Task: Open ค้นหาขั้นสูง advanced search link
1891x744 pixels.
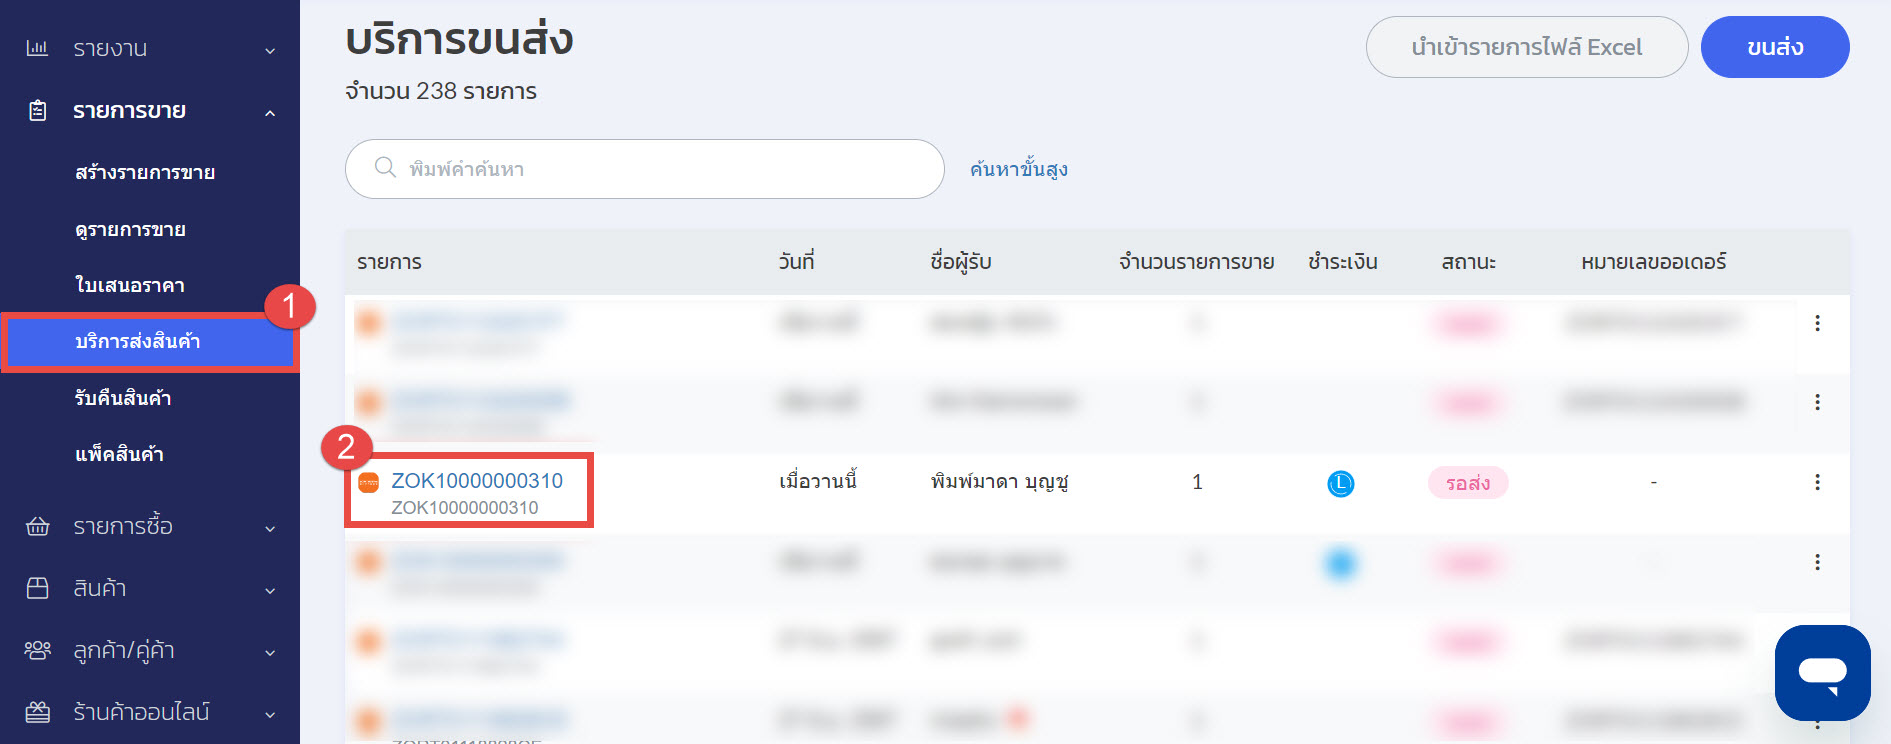Action: [1018, 169]
